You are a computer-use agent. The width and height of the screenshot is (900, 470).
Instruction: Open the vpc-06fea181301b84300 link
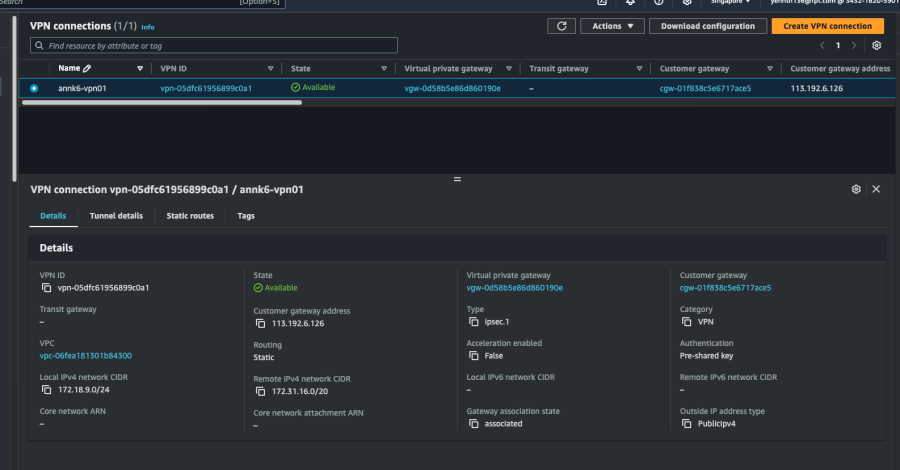pos(86,355)
